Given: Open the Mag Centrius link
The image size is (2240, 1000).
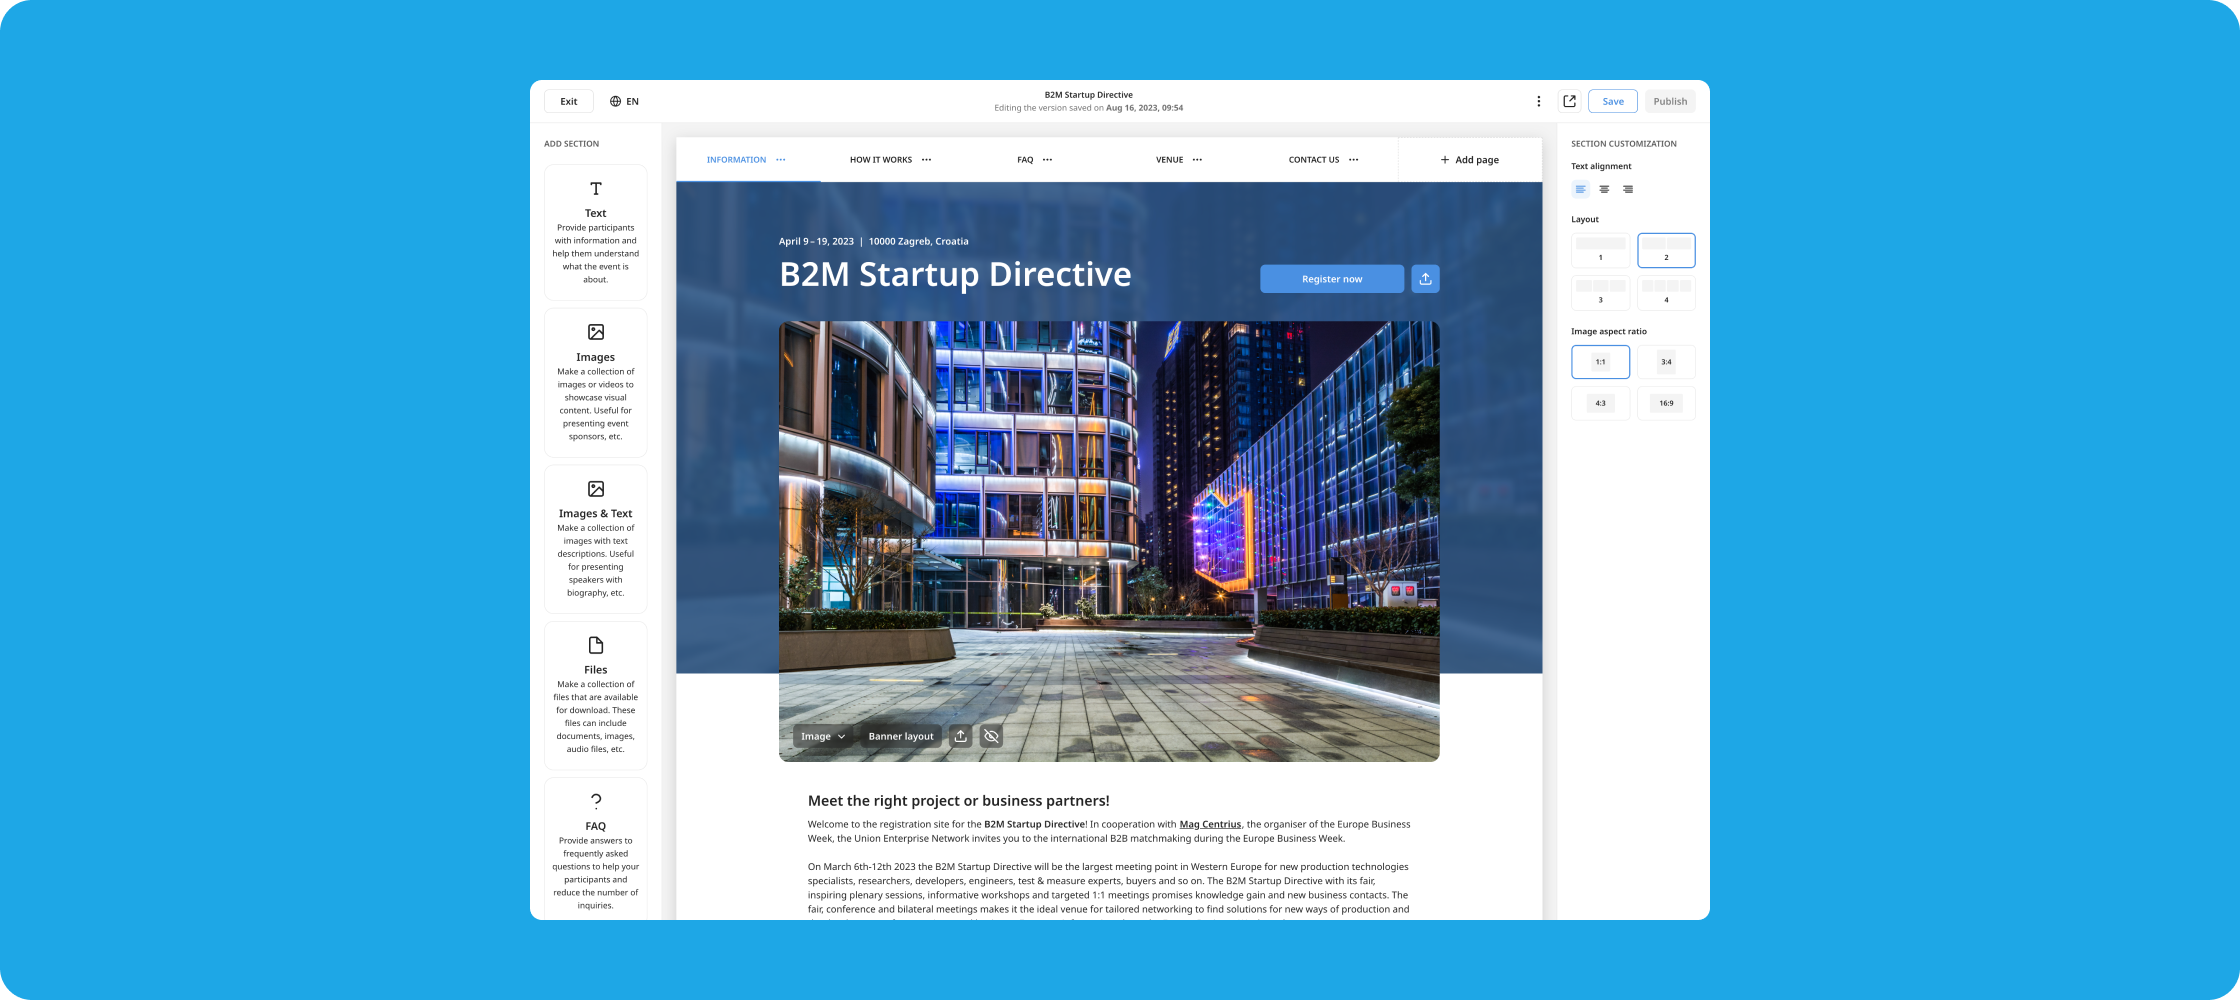Looking at the screenshot, I should coord(1210,824).
